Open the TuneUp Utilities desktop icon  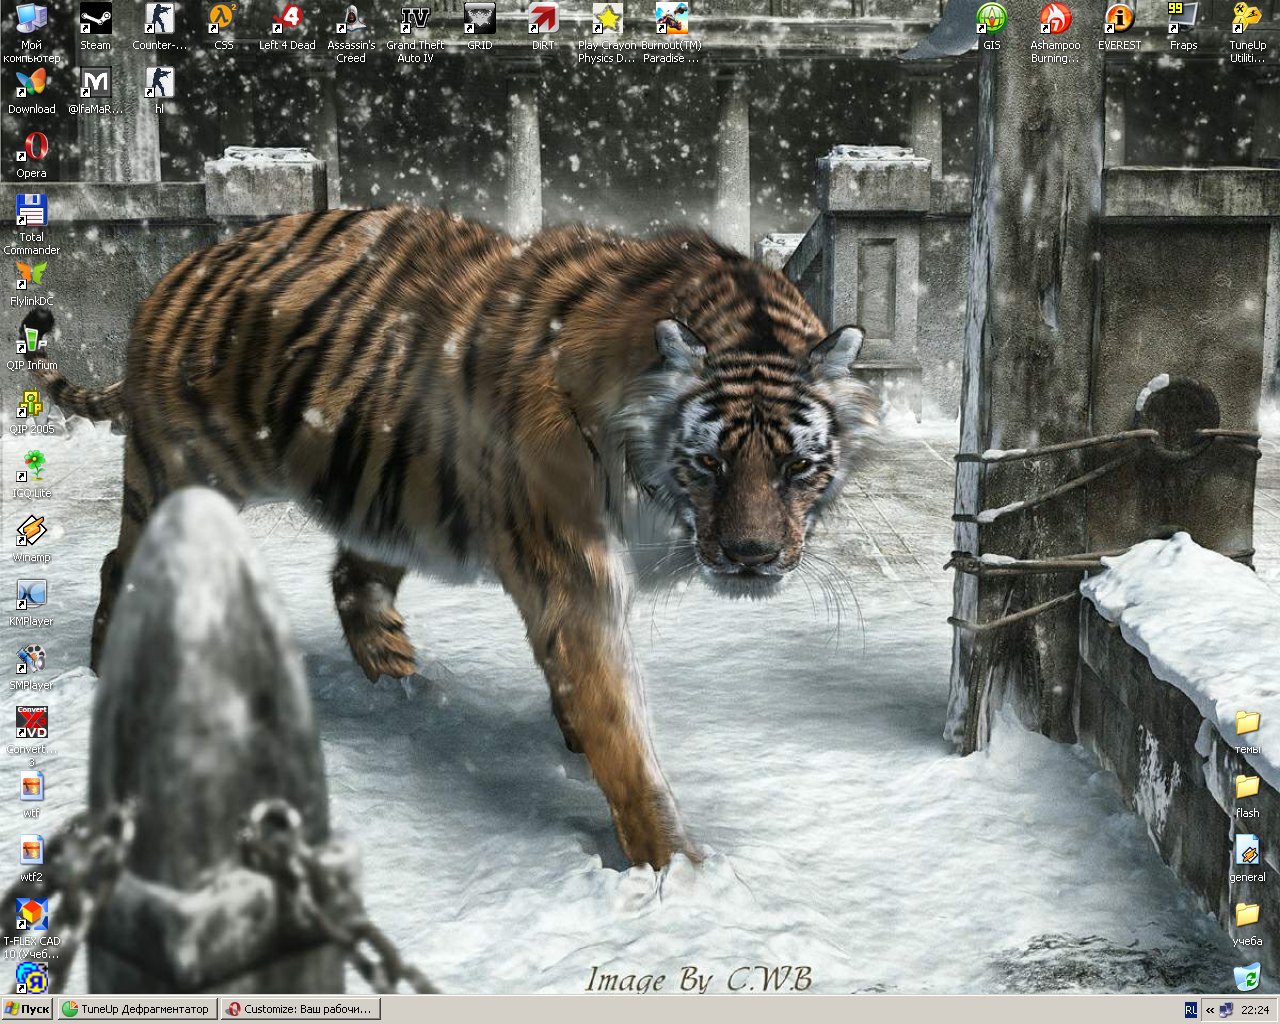tap(1247, 33)
